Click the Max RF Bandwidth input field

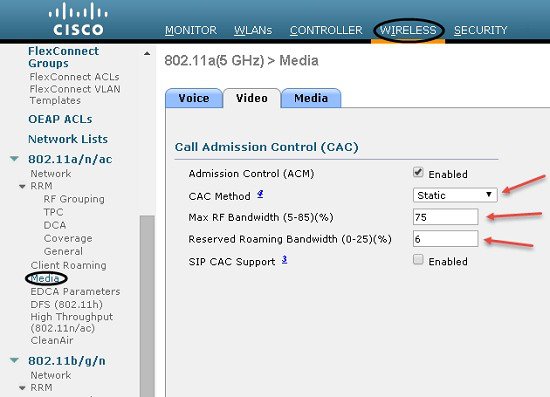445,217
